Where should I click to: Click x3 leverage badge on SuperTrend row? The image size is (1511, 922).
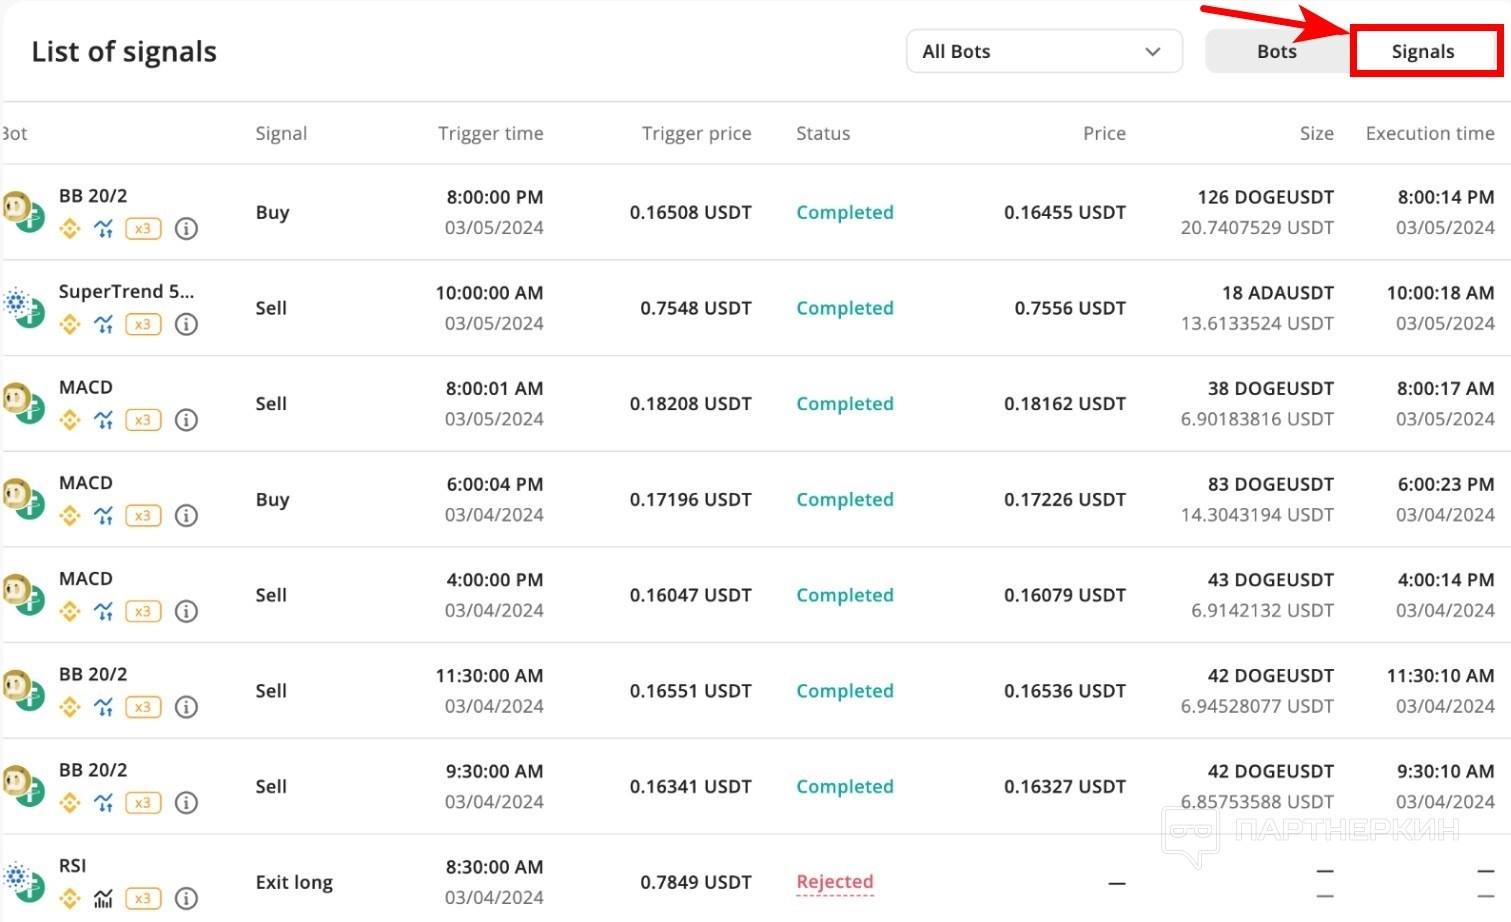tap(143, 324)
